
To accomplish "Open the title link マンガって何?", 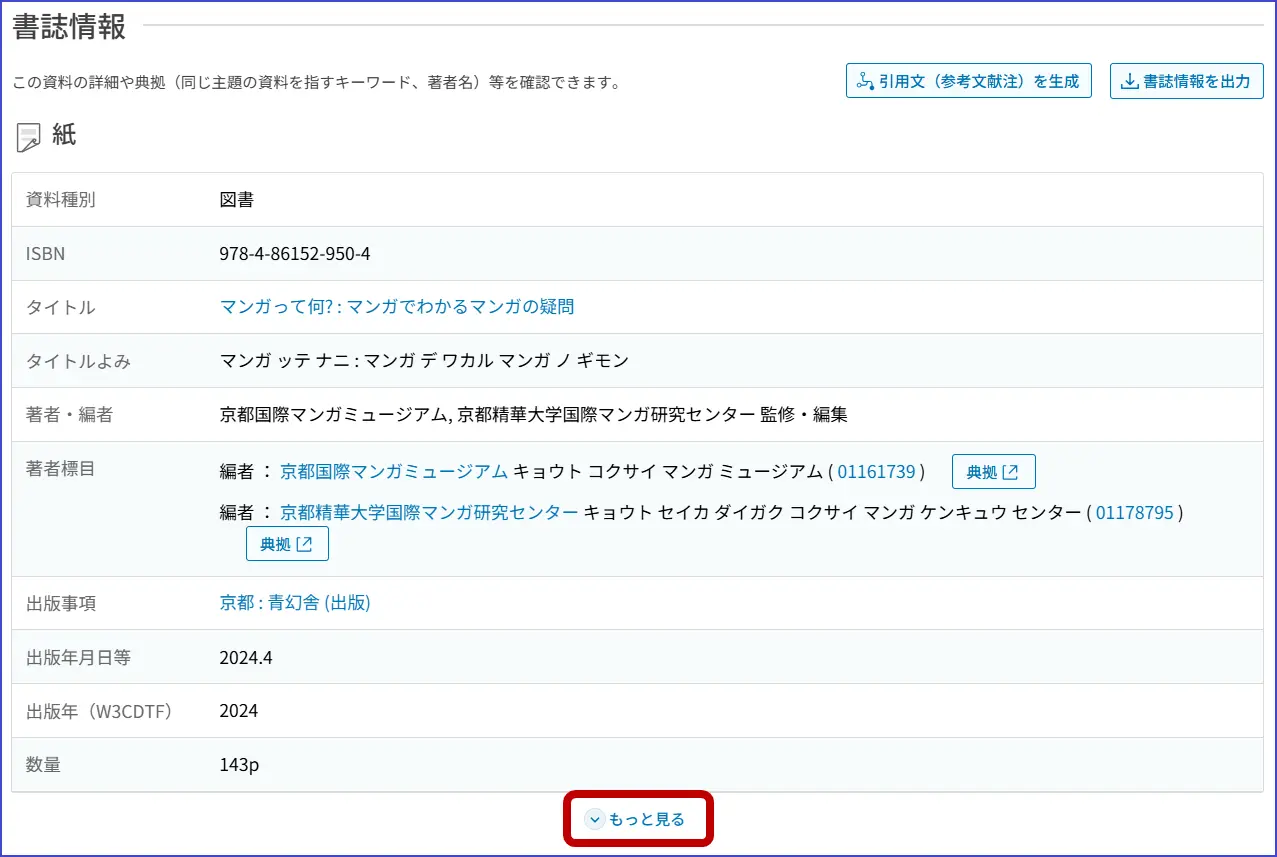I will click(396, 307).
